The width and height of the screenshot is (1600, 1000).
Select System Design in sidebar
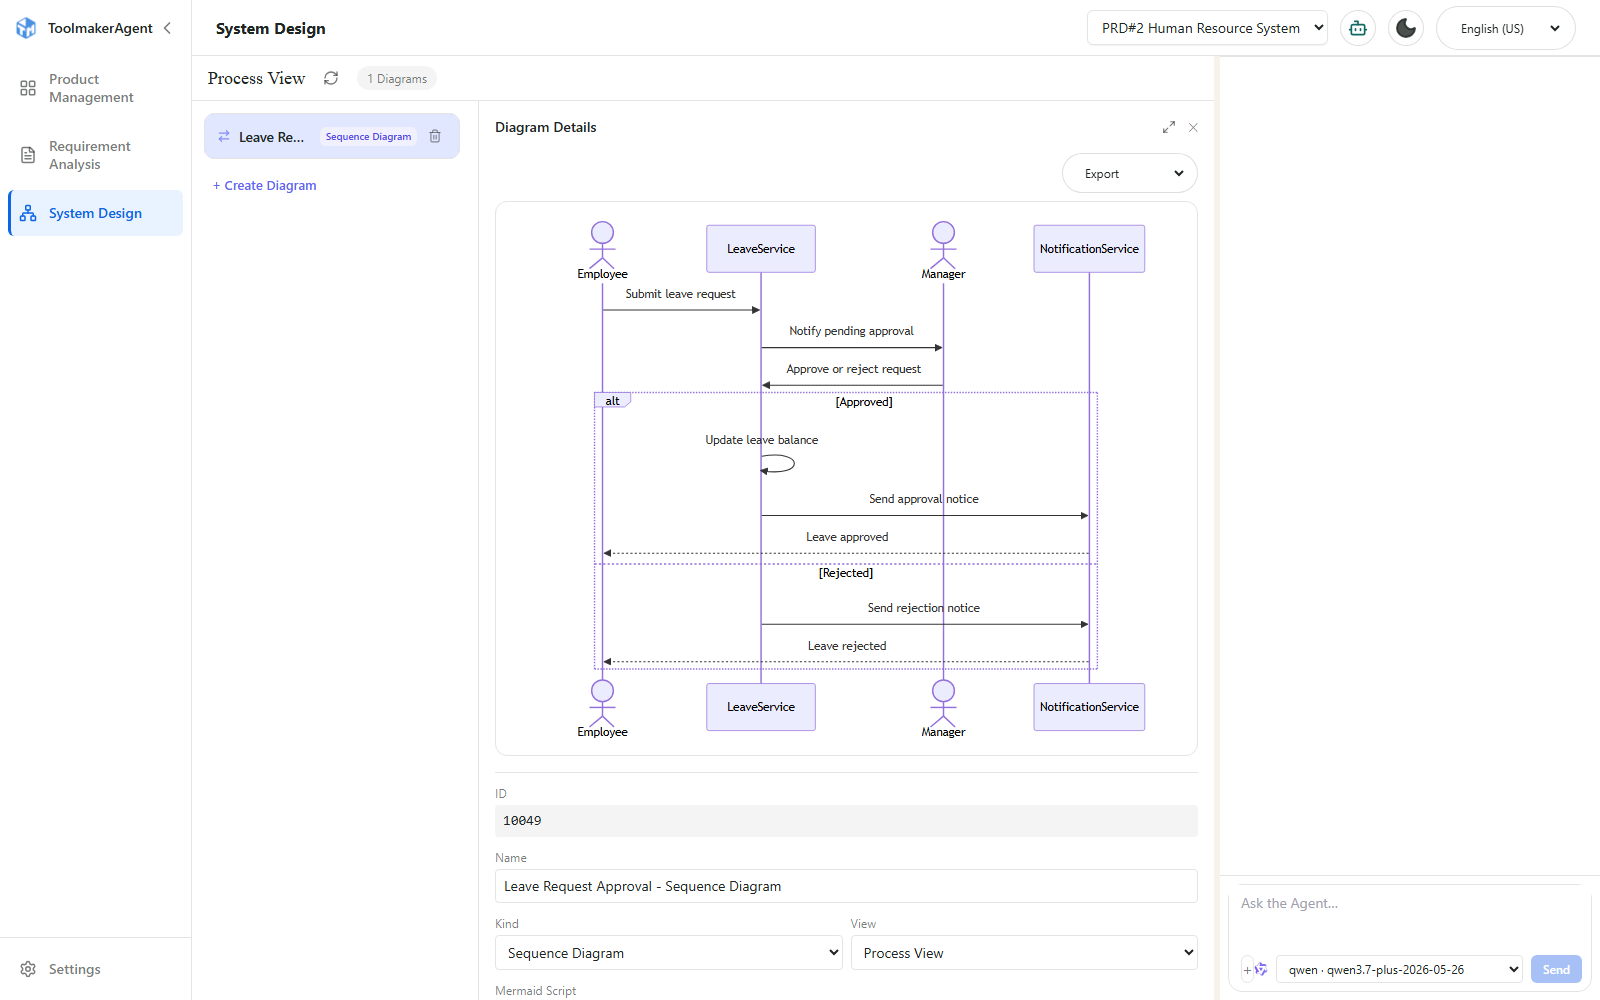click(95, 213)
